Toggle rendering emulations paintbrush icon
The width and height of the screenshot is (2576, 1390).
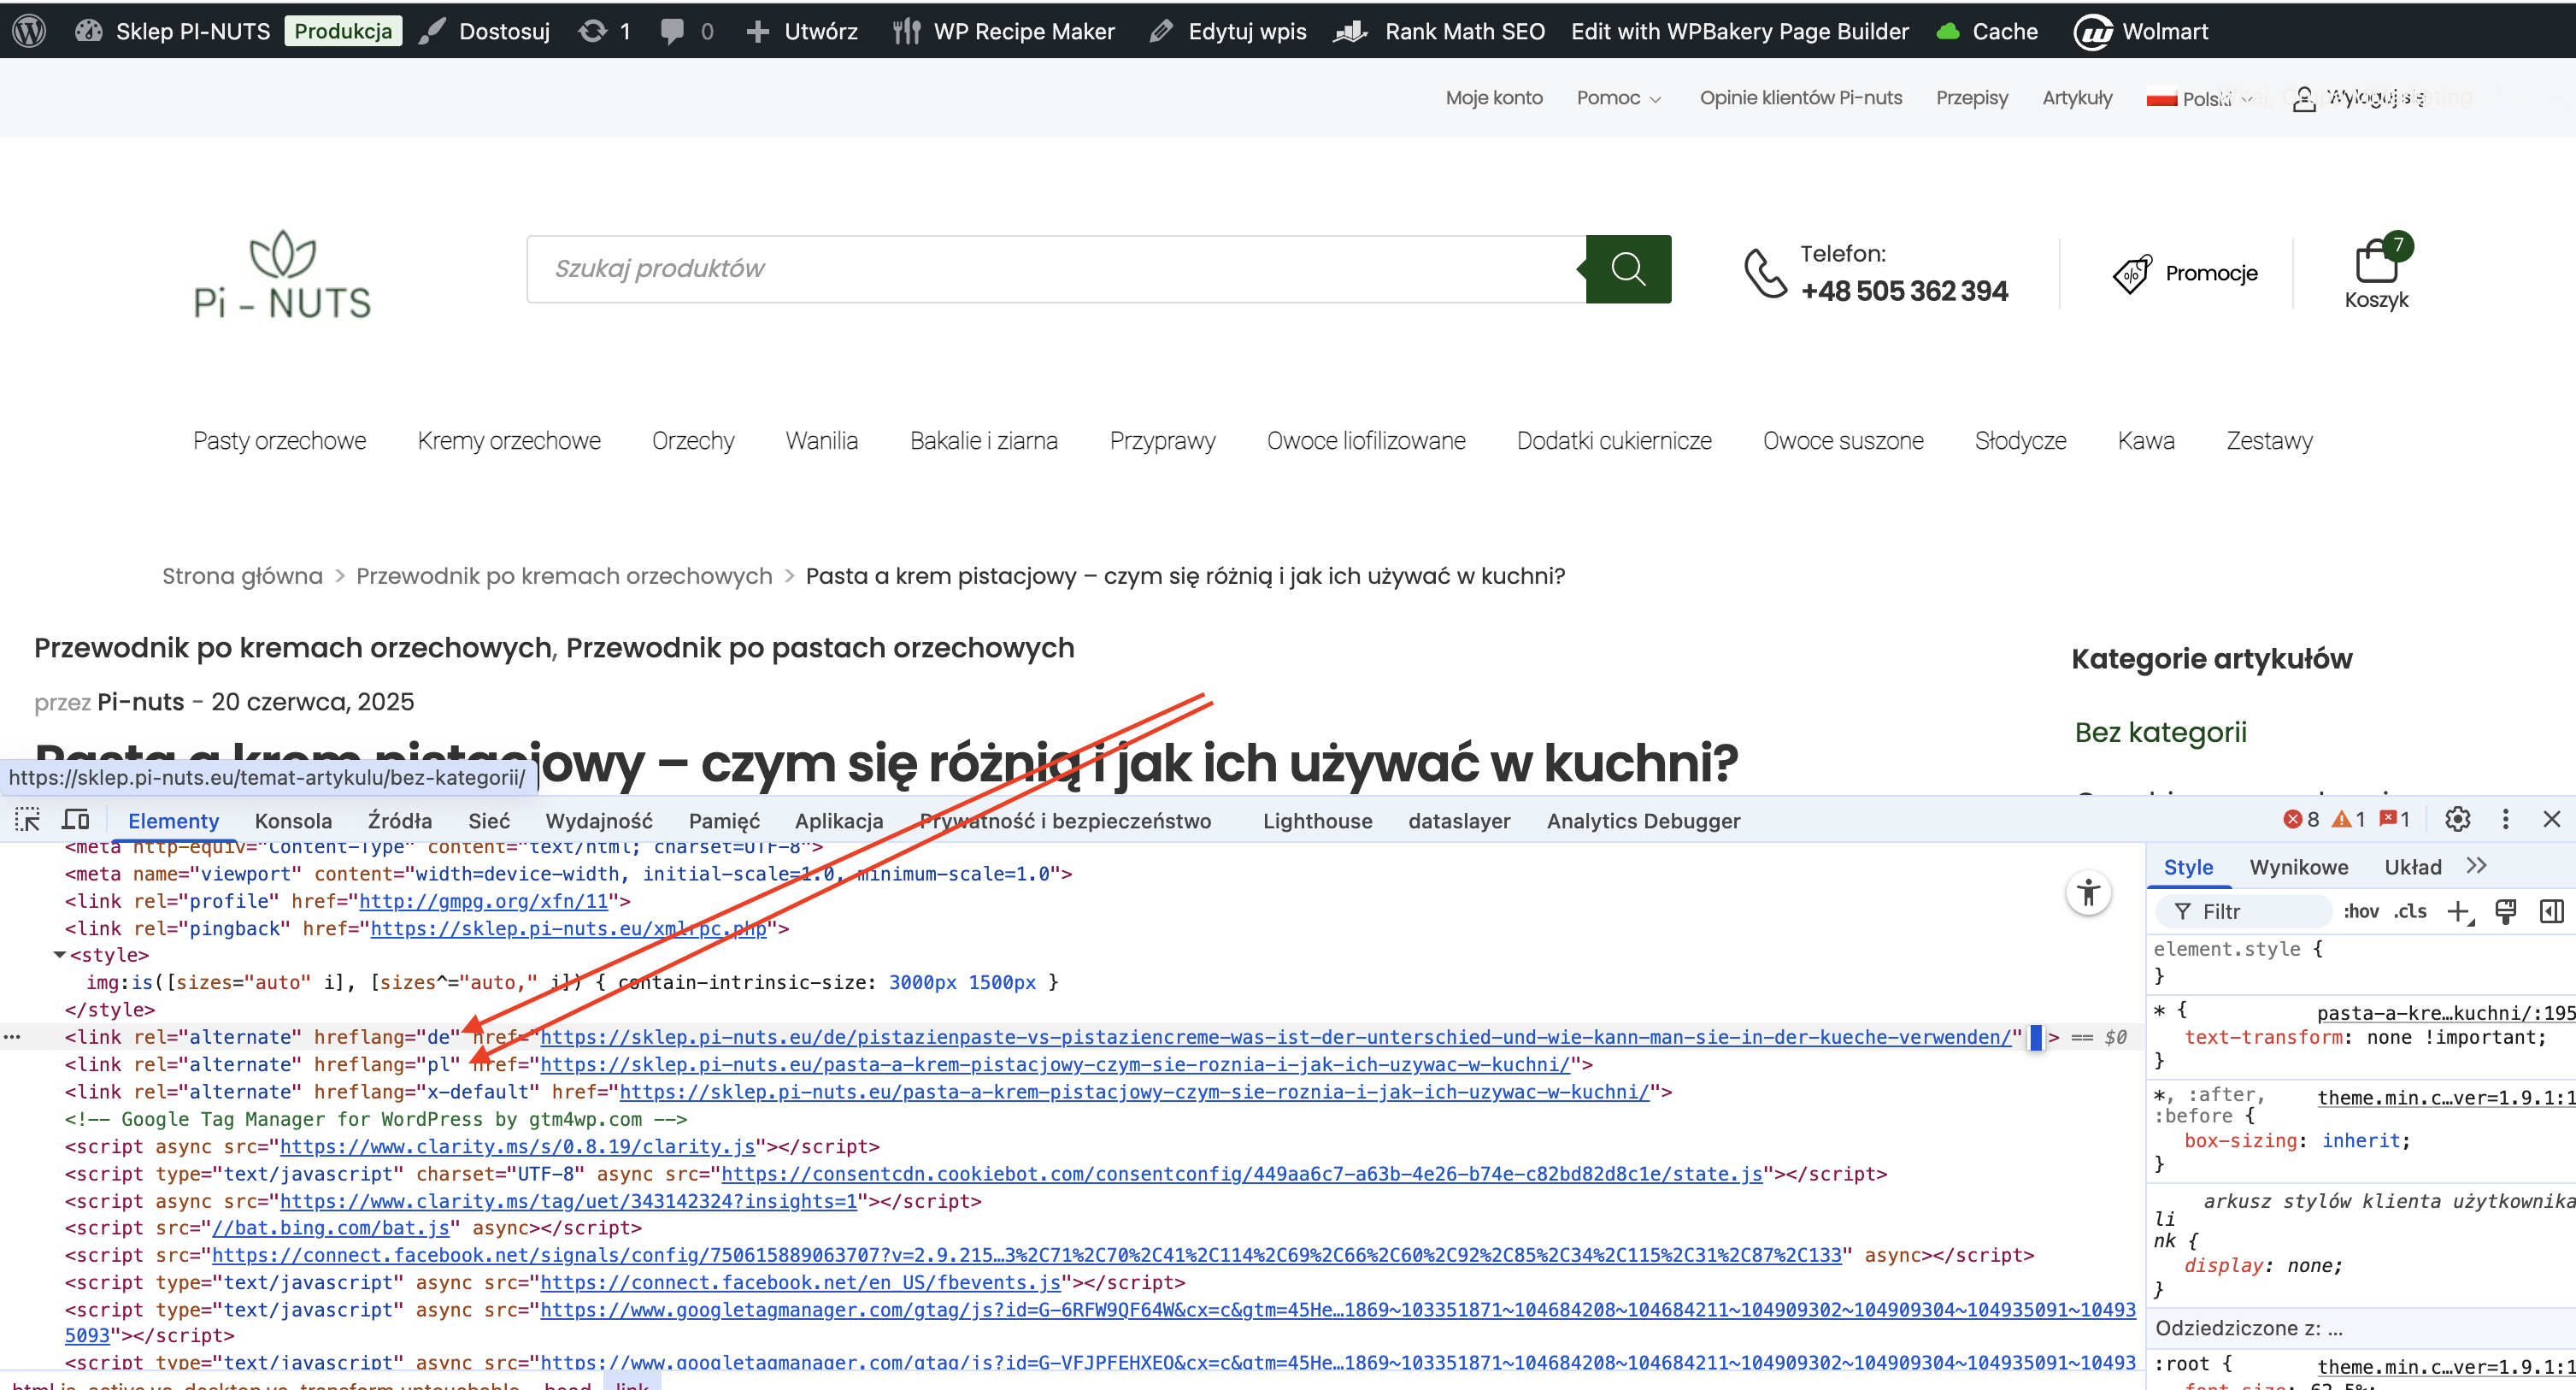2506,911
